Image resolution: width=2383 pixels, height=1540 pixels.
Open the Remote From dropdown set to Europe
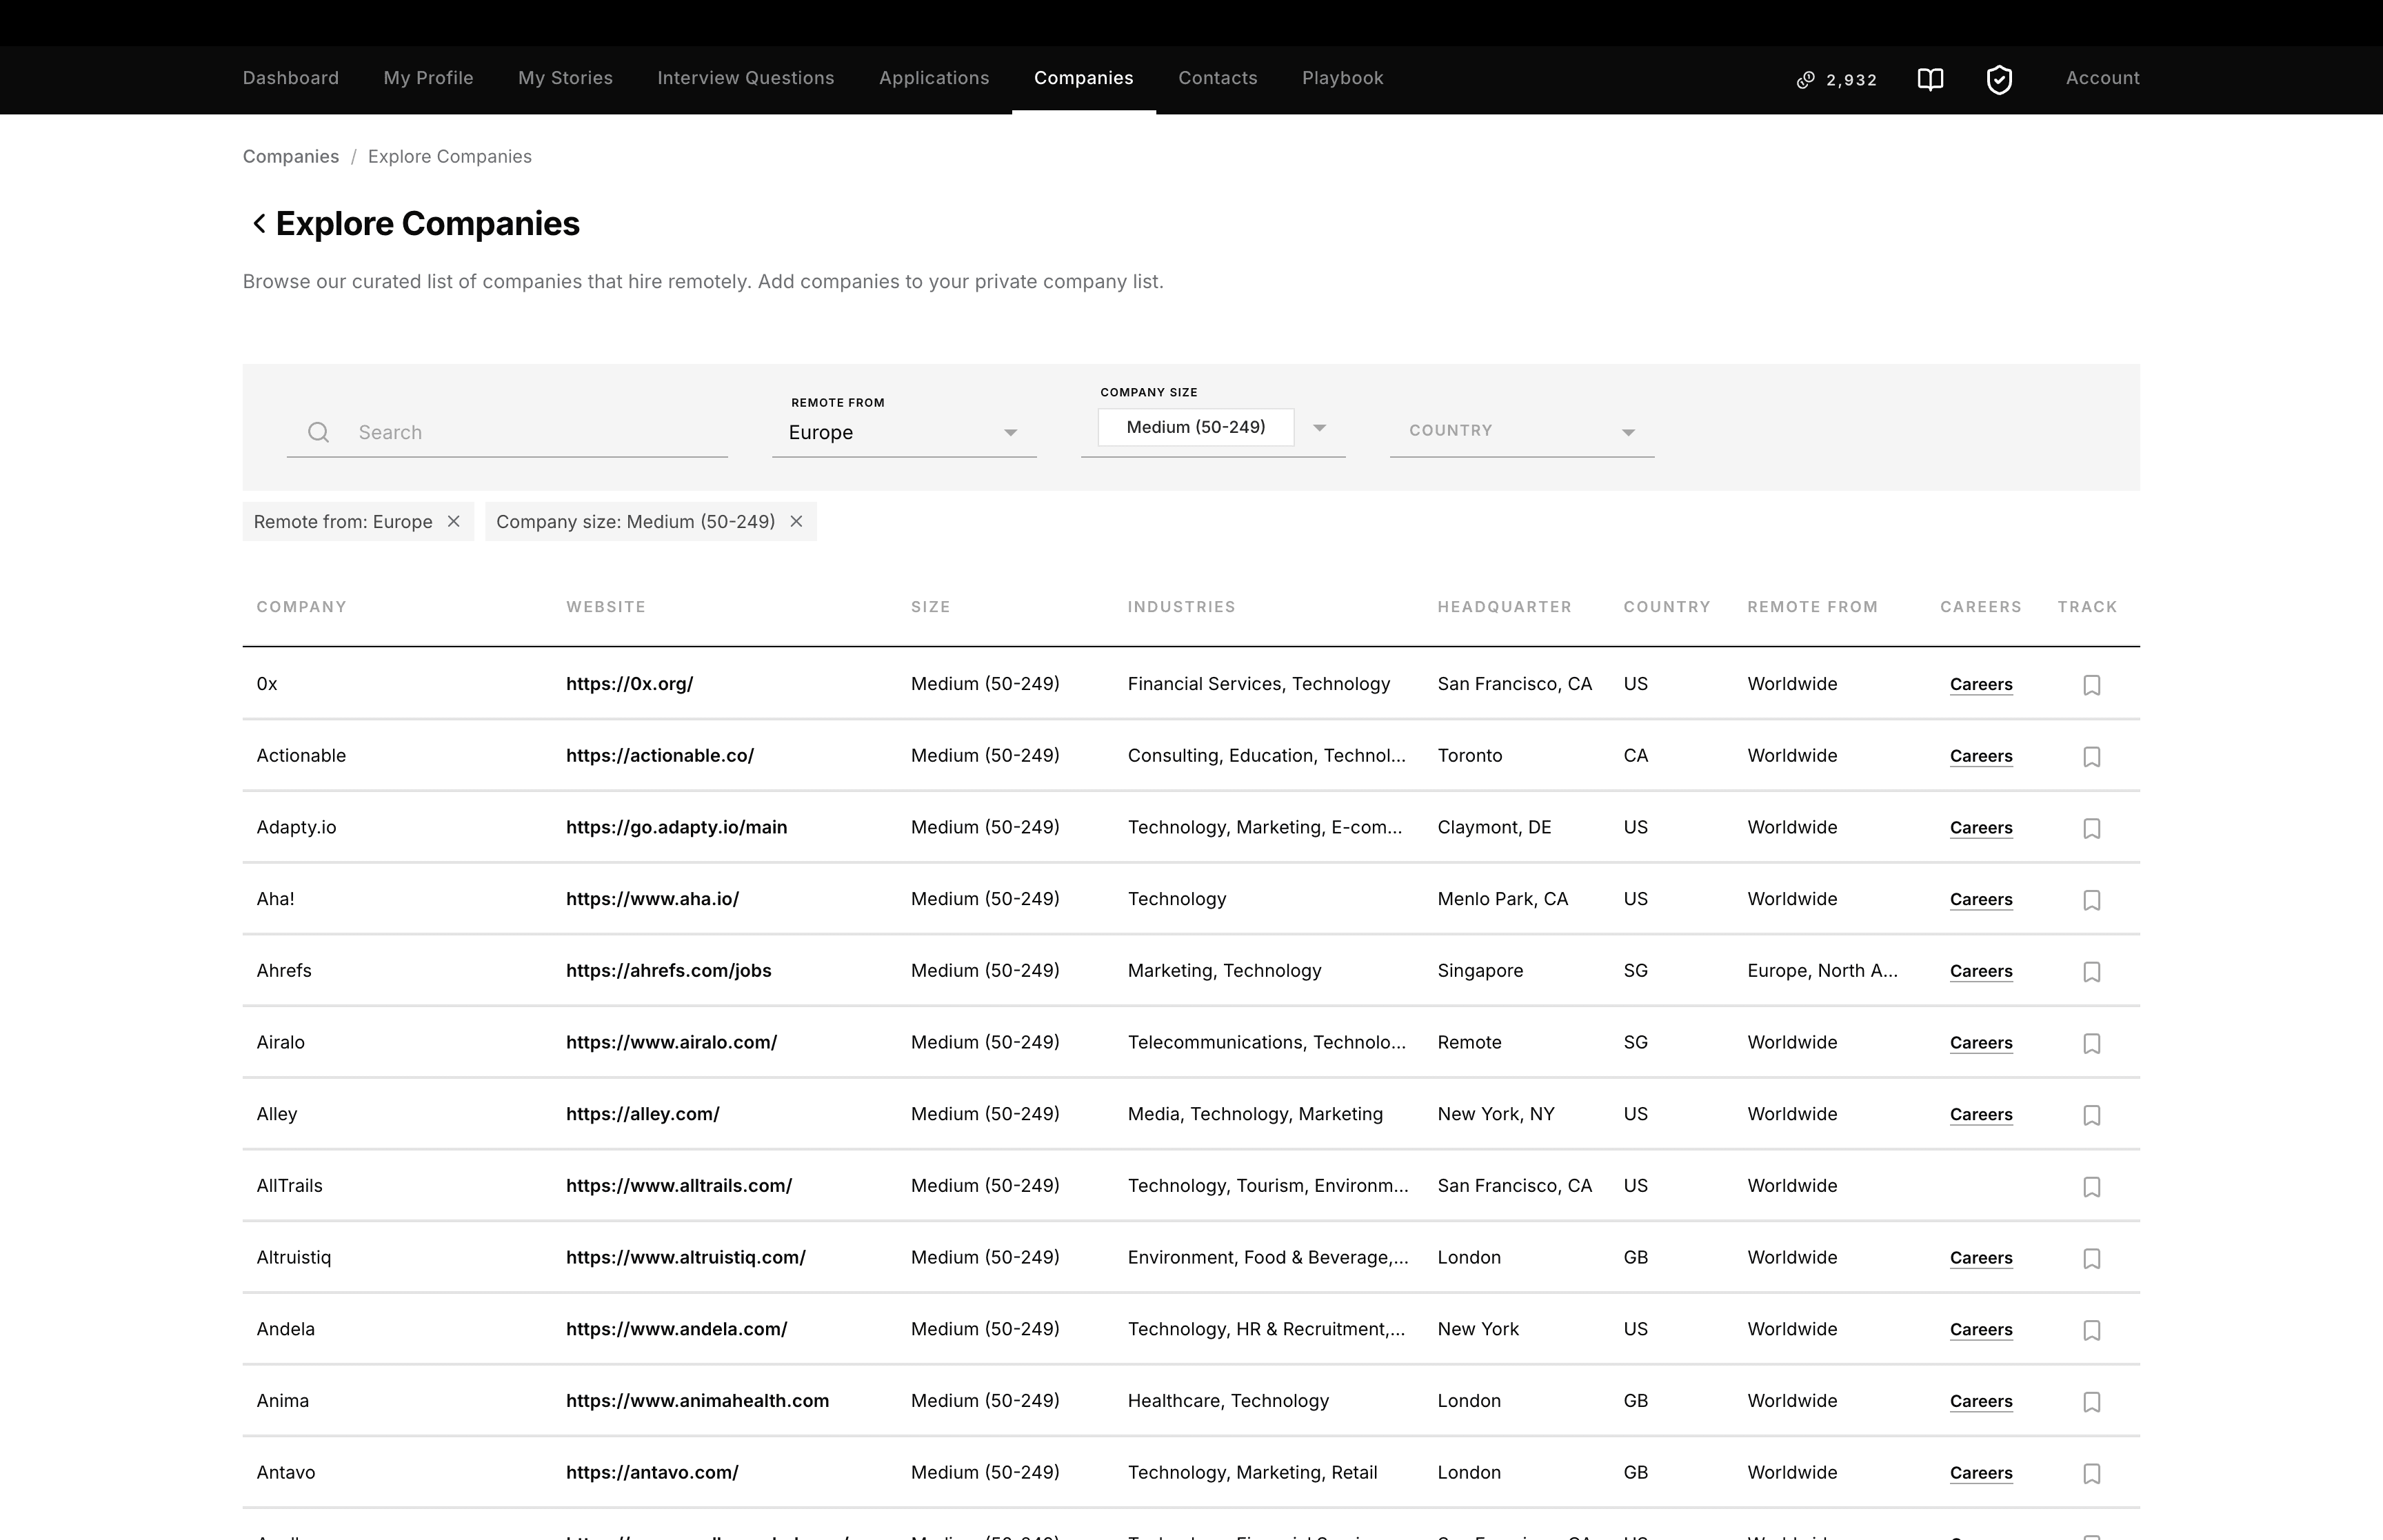[x=904, y=432]
